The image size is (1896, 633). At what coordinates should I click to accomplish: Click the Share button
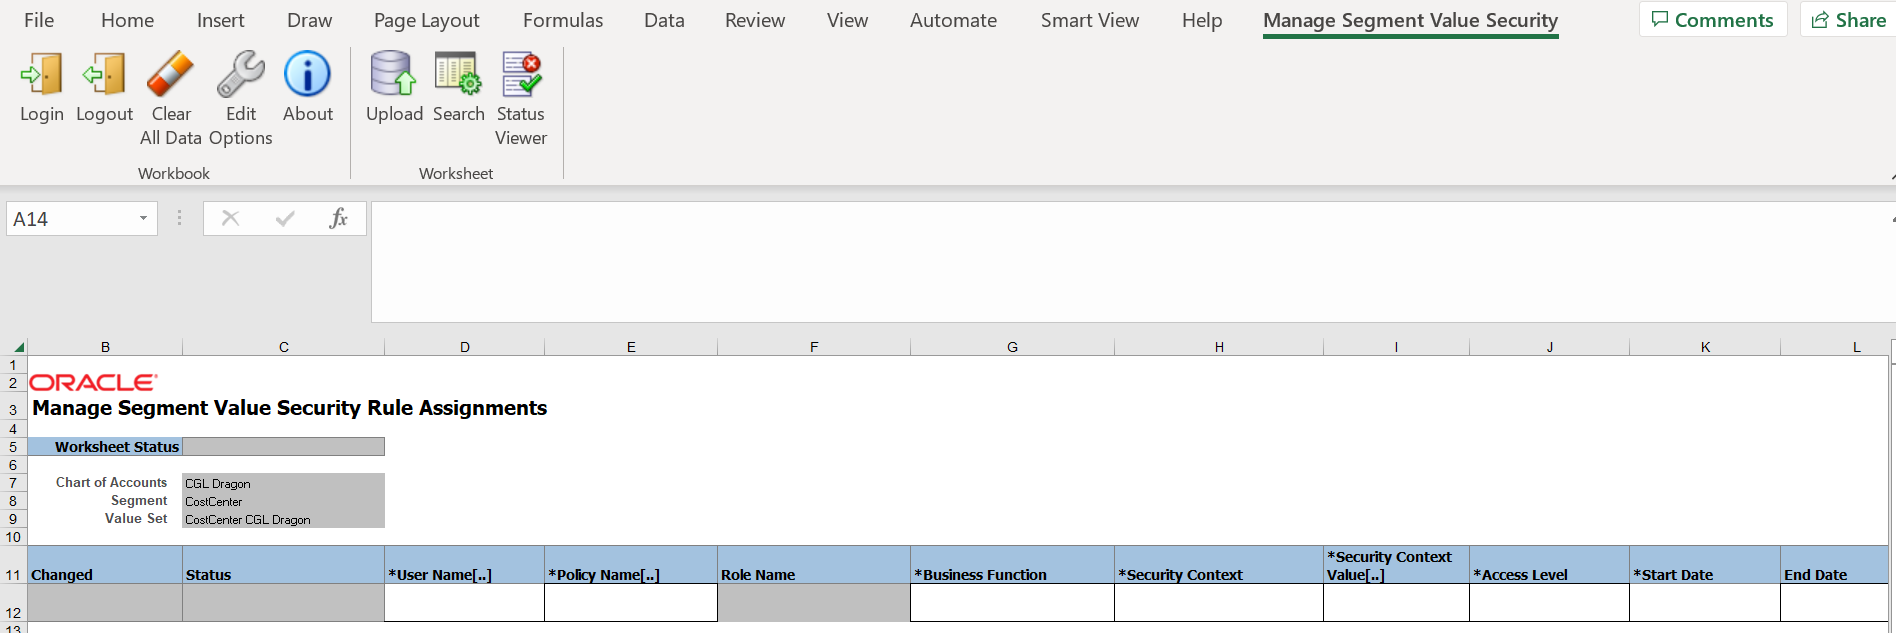click(x=1849, y=20)
